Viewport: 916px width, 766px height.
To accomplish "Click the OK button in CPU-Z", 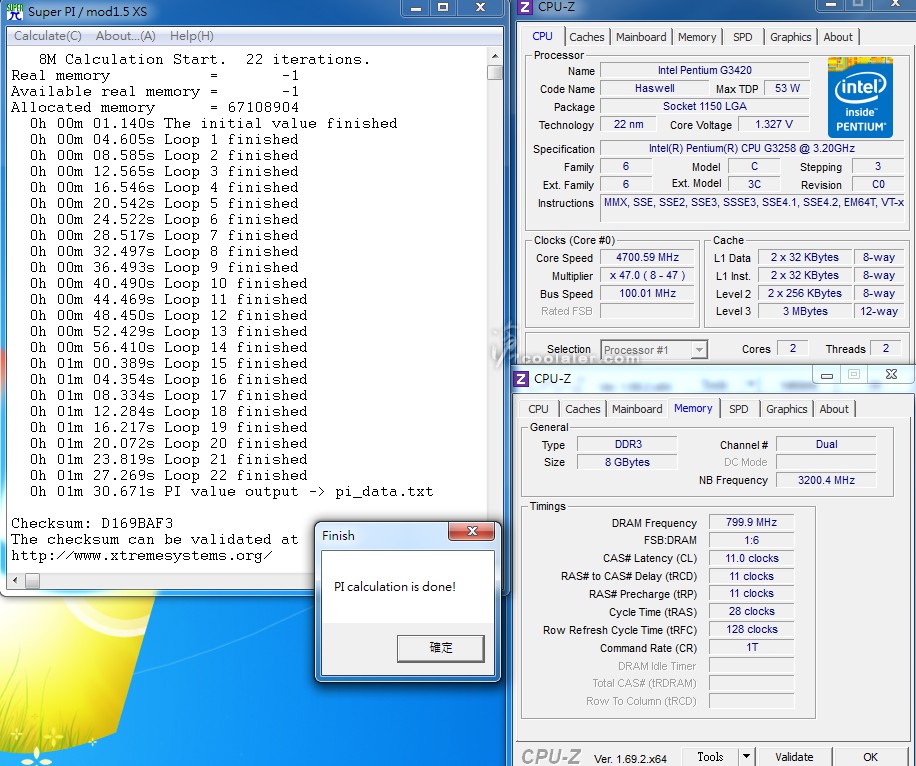I will pyautogui.click(x=870, y=756).
